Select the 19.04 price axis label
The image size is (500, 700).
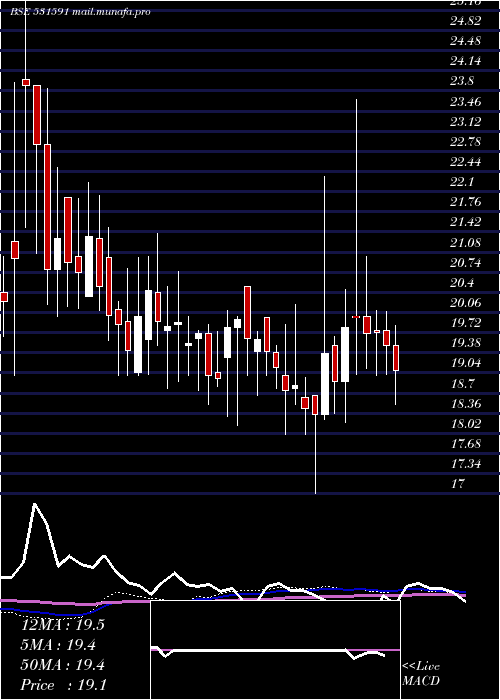tap(465, 363)
